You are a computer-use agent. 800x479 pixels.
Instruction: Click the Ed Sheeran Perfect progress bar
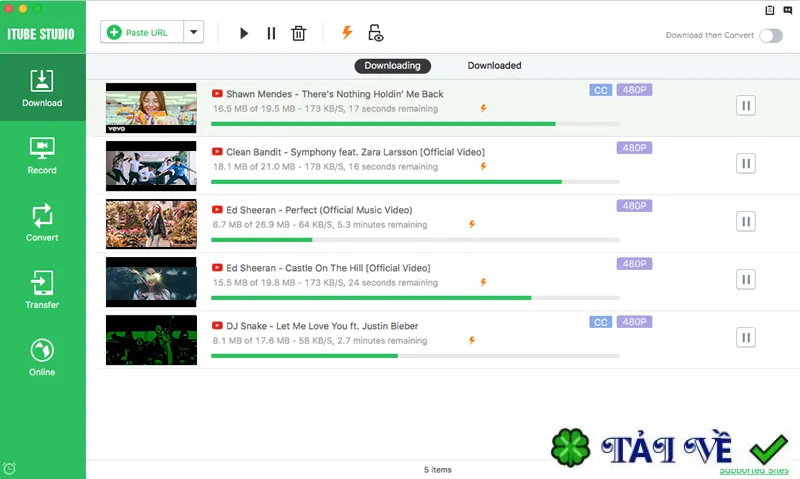pyautogui.click(x=415, y=240)
